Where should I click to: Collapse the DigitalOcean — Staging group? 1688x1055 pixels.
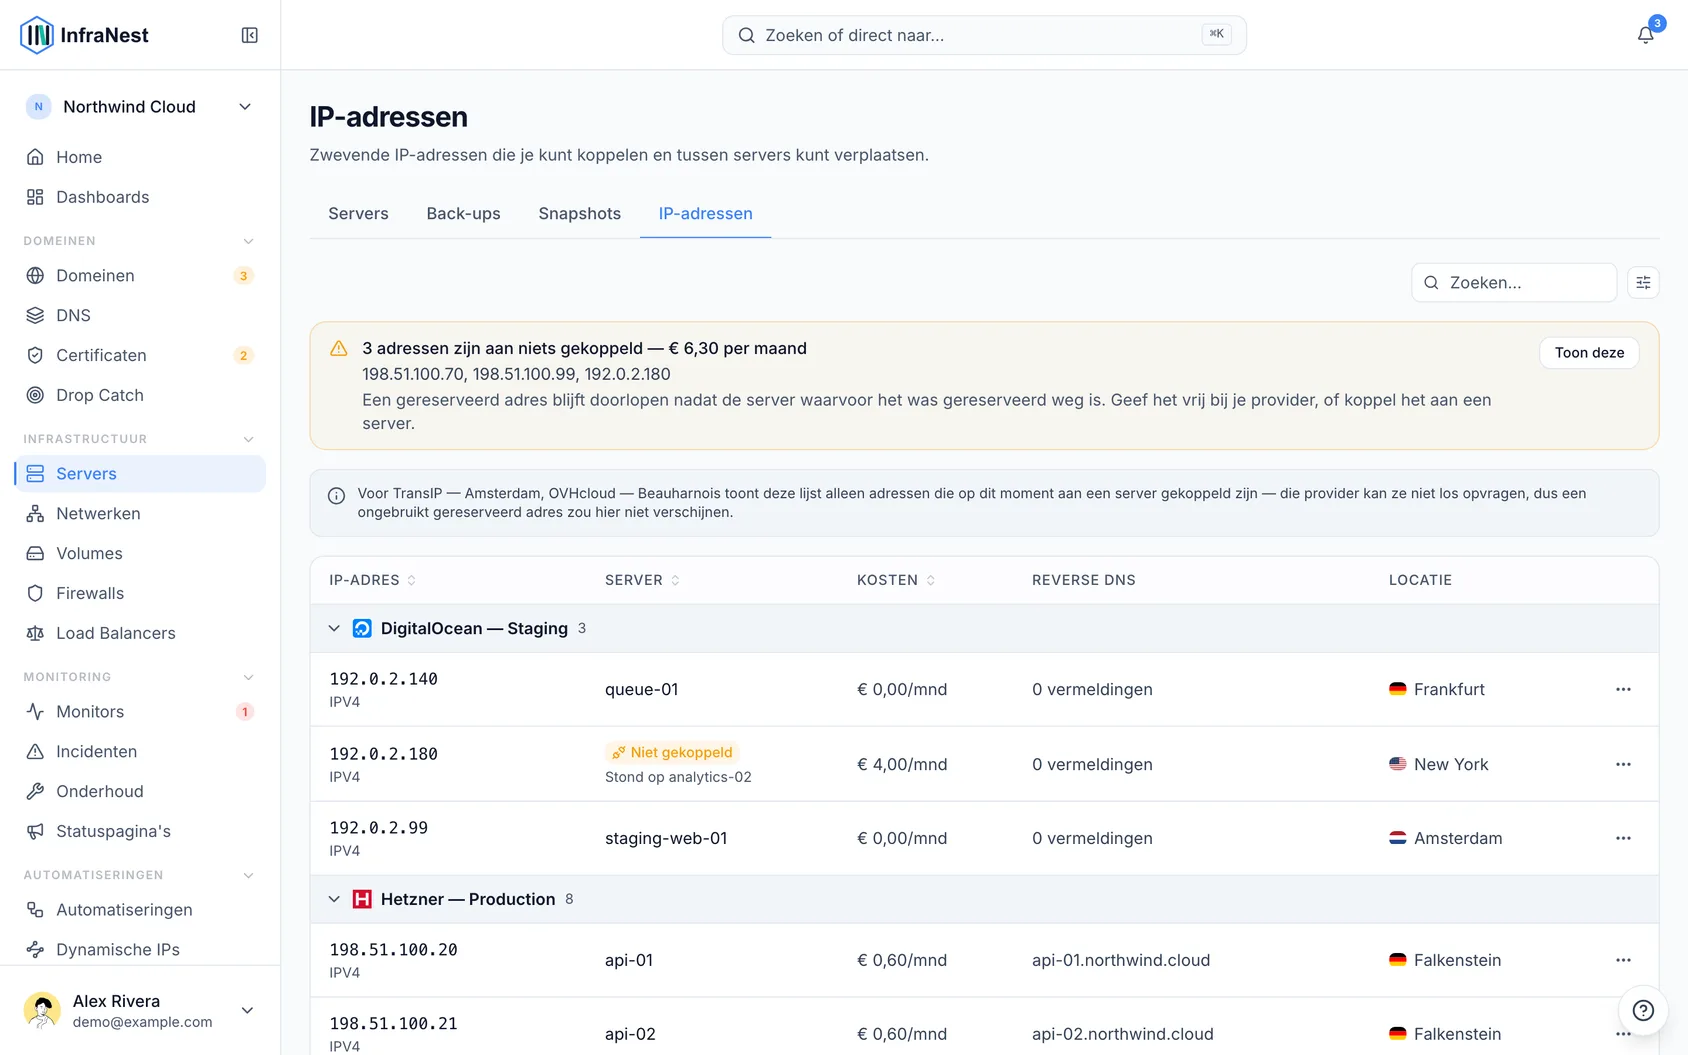pos(334,628)
